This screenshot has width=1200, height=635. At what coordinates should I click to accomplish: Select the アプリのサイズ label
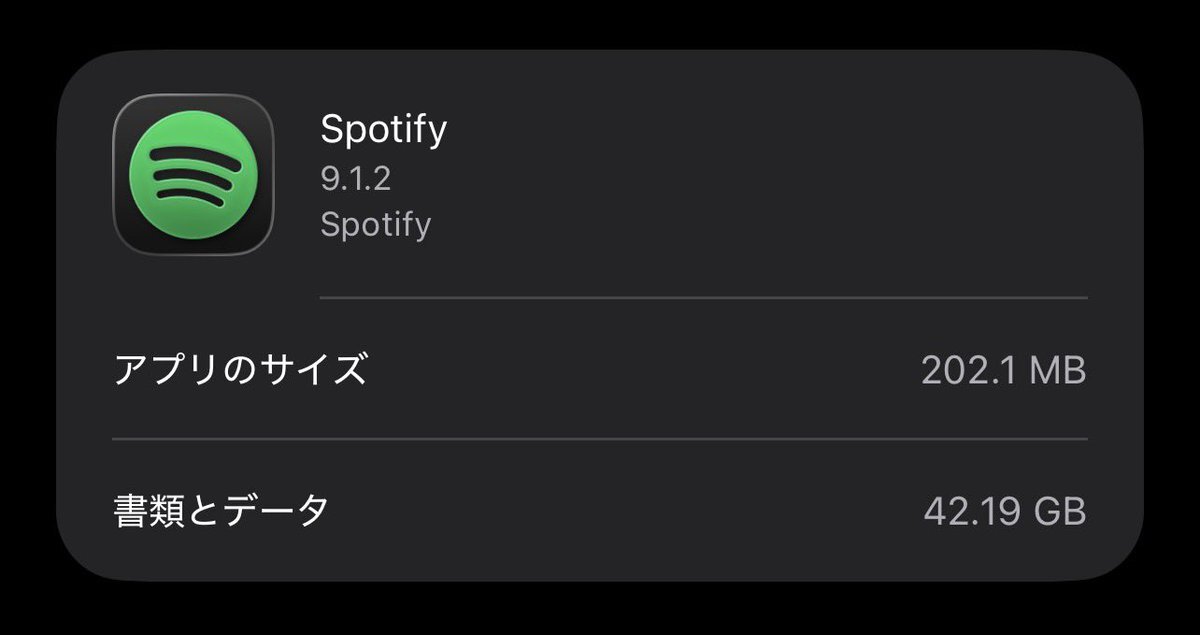240,370
